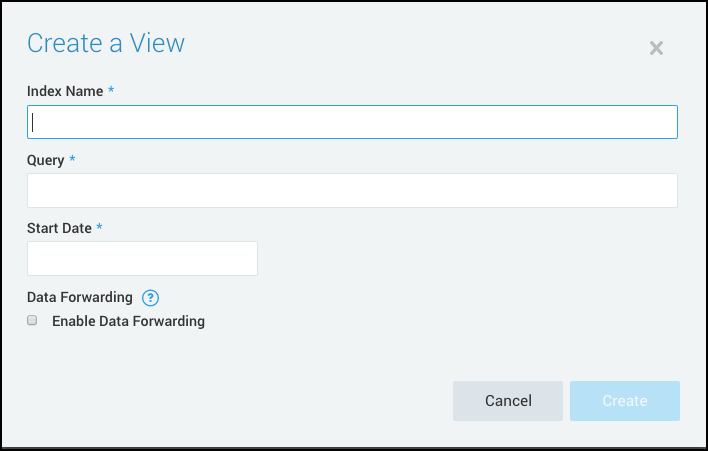This screenshot has width=708, height=451.
Task: Open the Data Forwarding help icon
Action: click(x=150, y=297)
